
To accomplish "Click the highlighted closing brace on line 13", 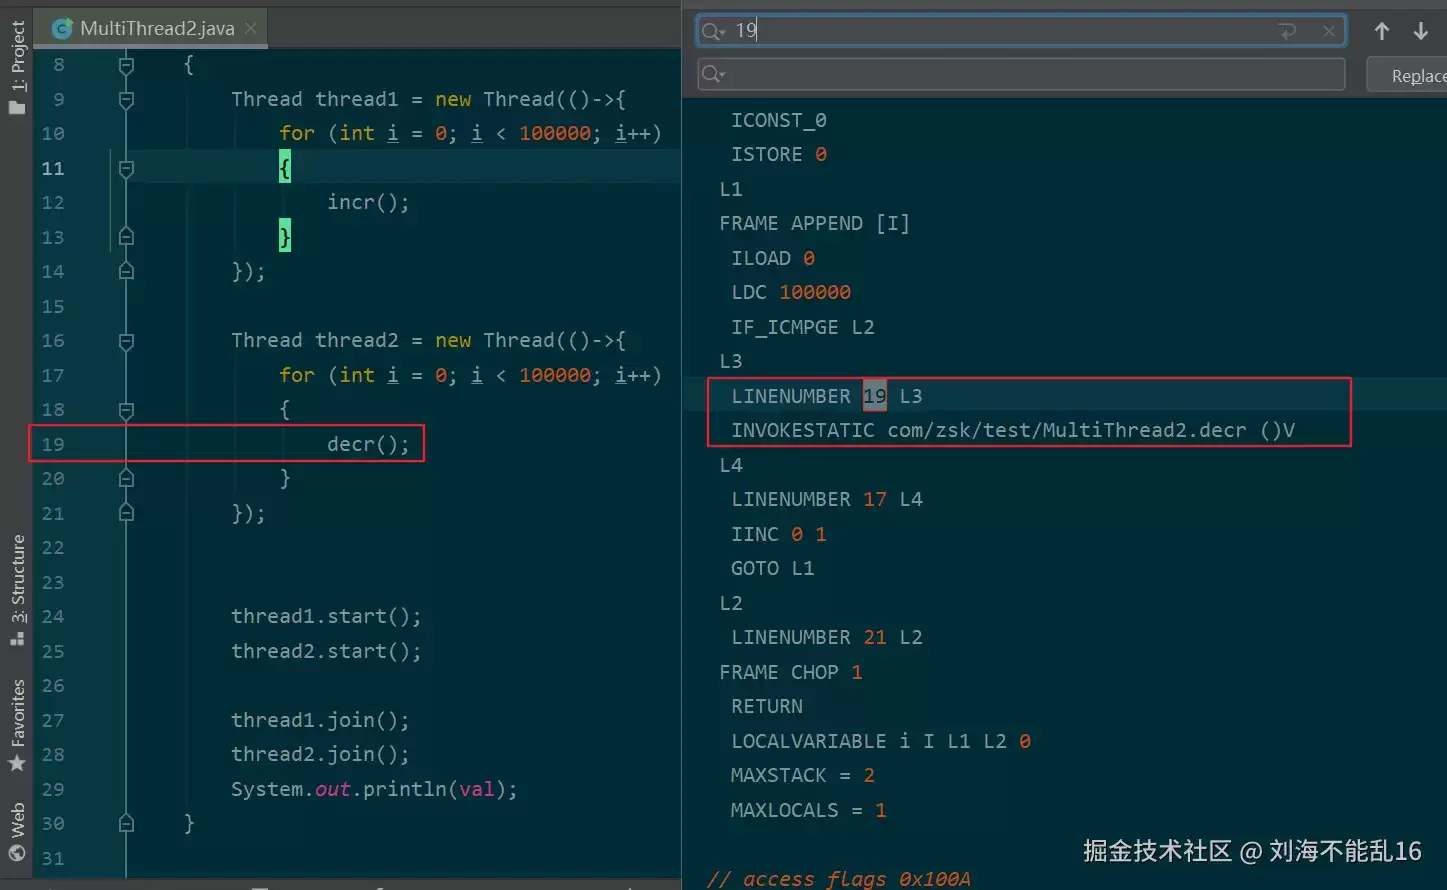I will [285, 237].
